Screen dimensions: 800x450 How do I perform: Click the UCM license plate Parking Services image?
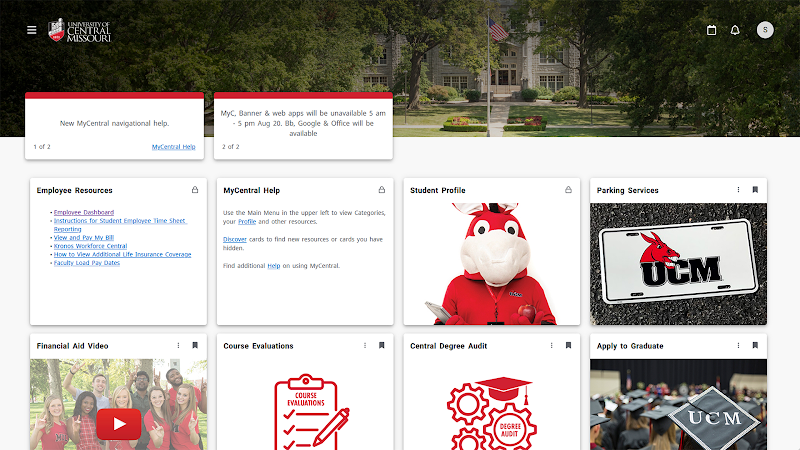point(679,264)
